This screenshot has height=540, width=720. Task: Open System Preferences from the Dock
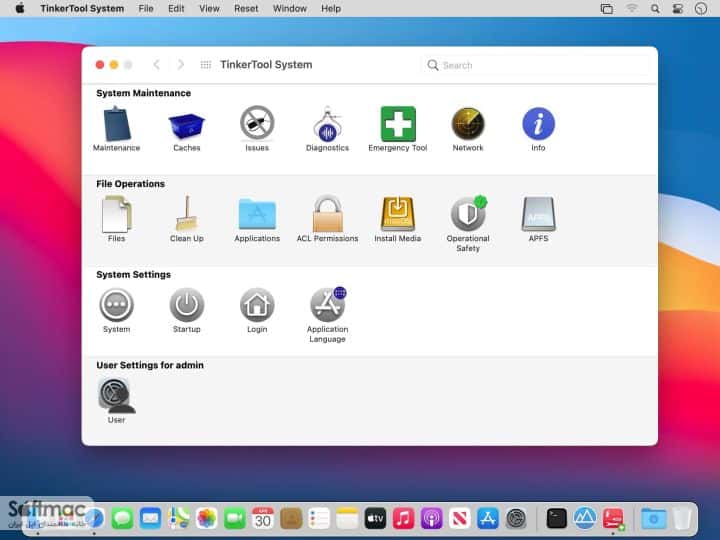tap(516, 519)
